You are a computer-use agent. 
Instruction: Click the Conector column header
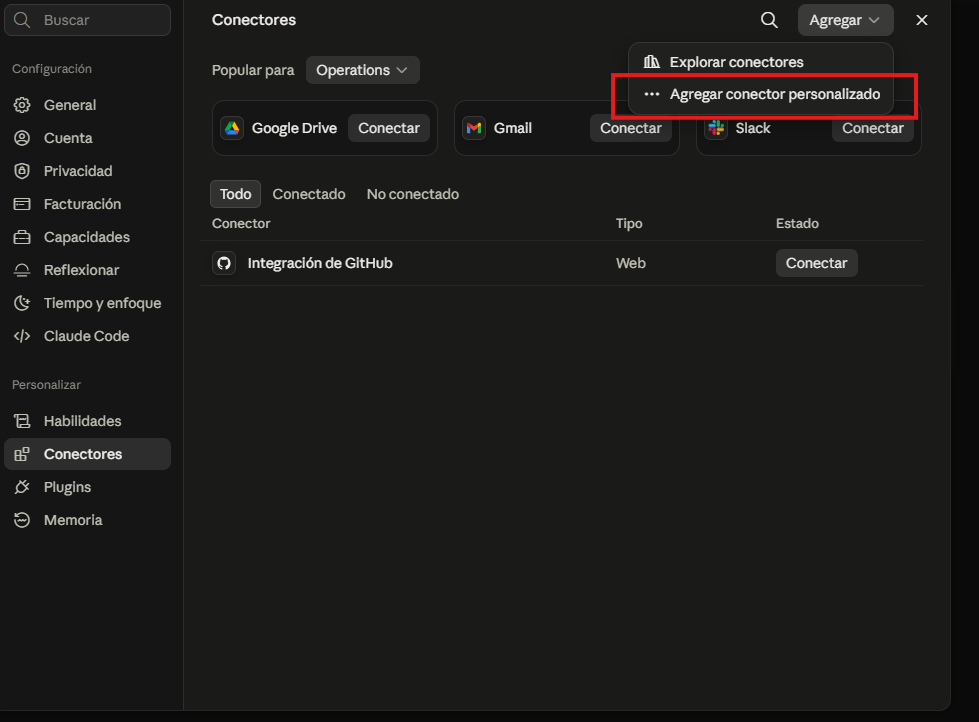pos(241,224)
